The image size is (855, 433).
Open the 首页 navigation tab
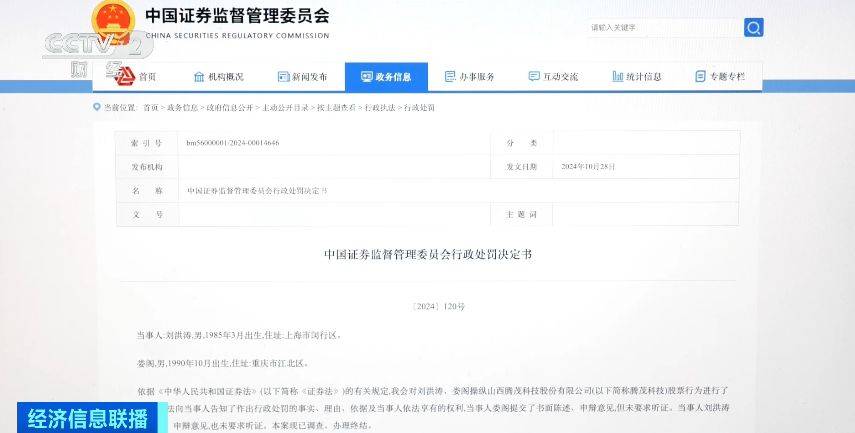tap(147, 77)
